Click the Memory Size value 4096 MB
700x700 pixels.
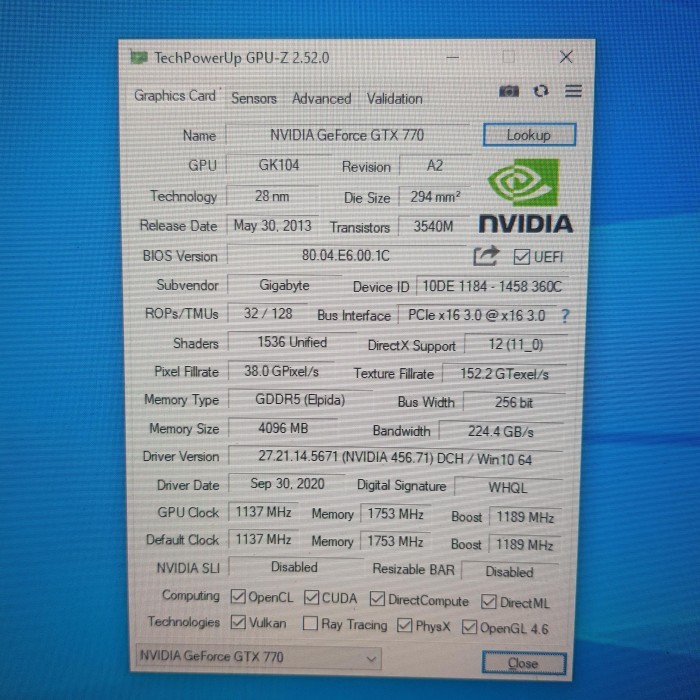coord(283,428)
